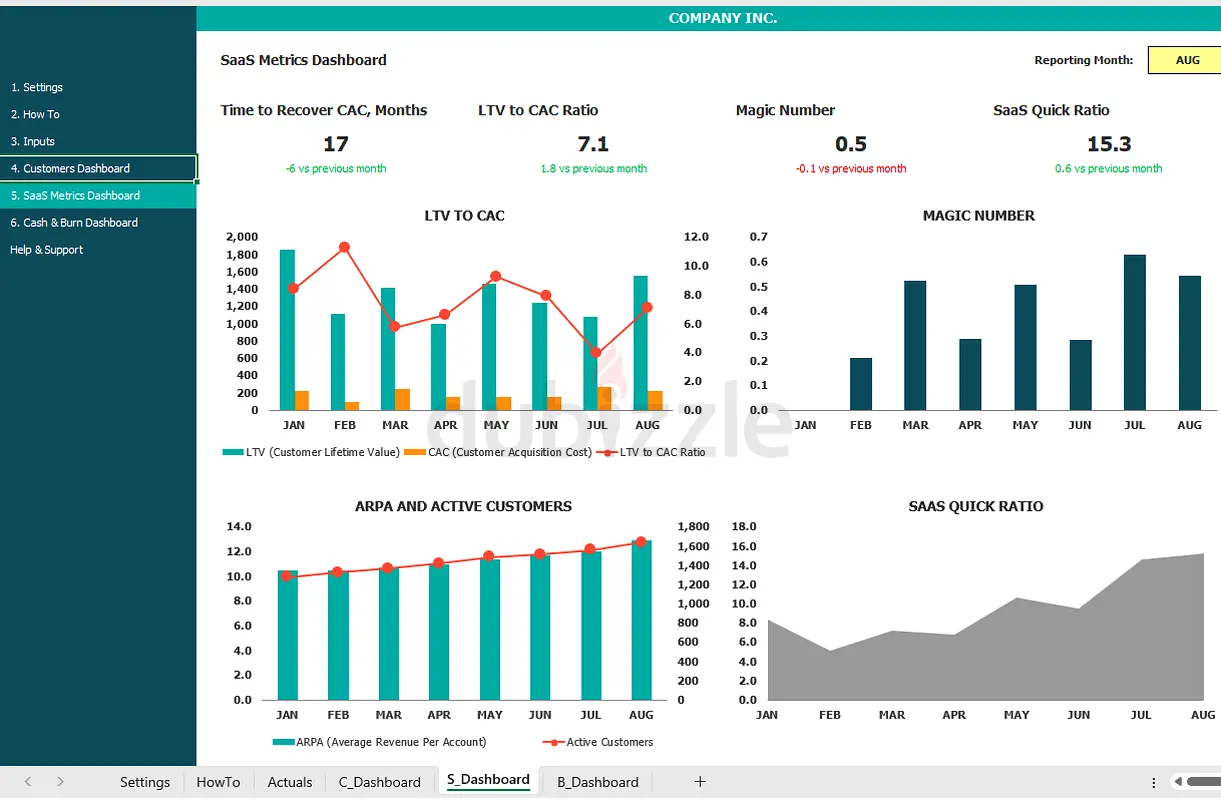Click the three-dot options handle near scrollbar
Viewport: 1221px width, 800px height.
[x=1156, y=782]
